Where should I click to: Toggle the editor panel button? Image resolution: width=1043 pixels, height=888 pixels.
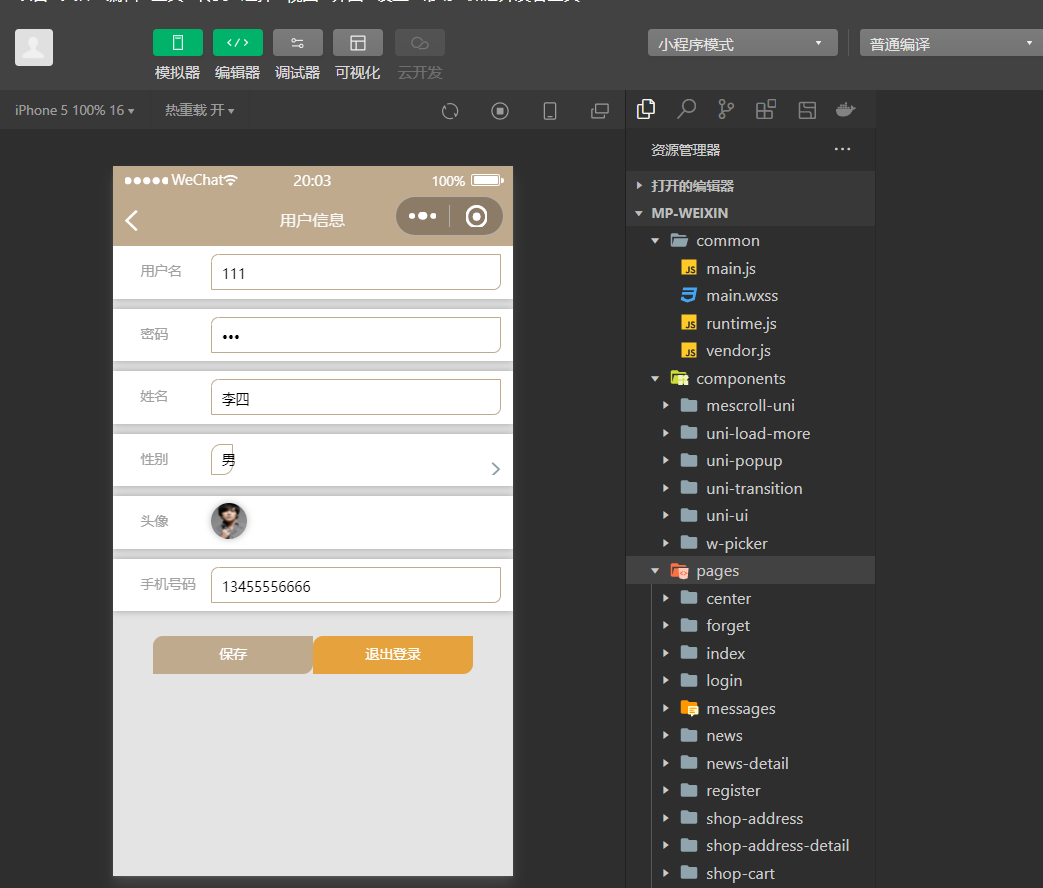coord(237,43)
